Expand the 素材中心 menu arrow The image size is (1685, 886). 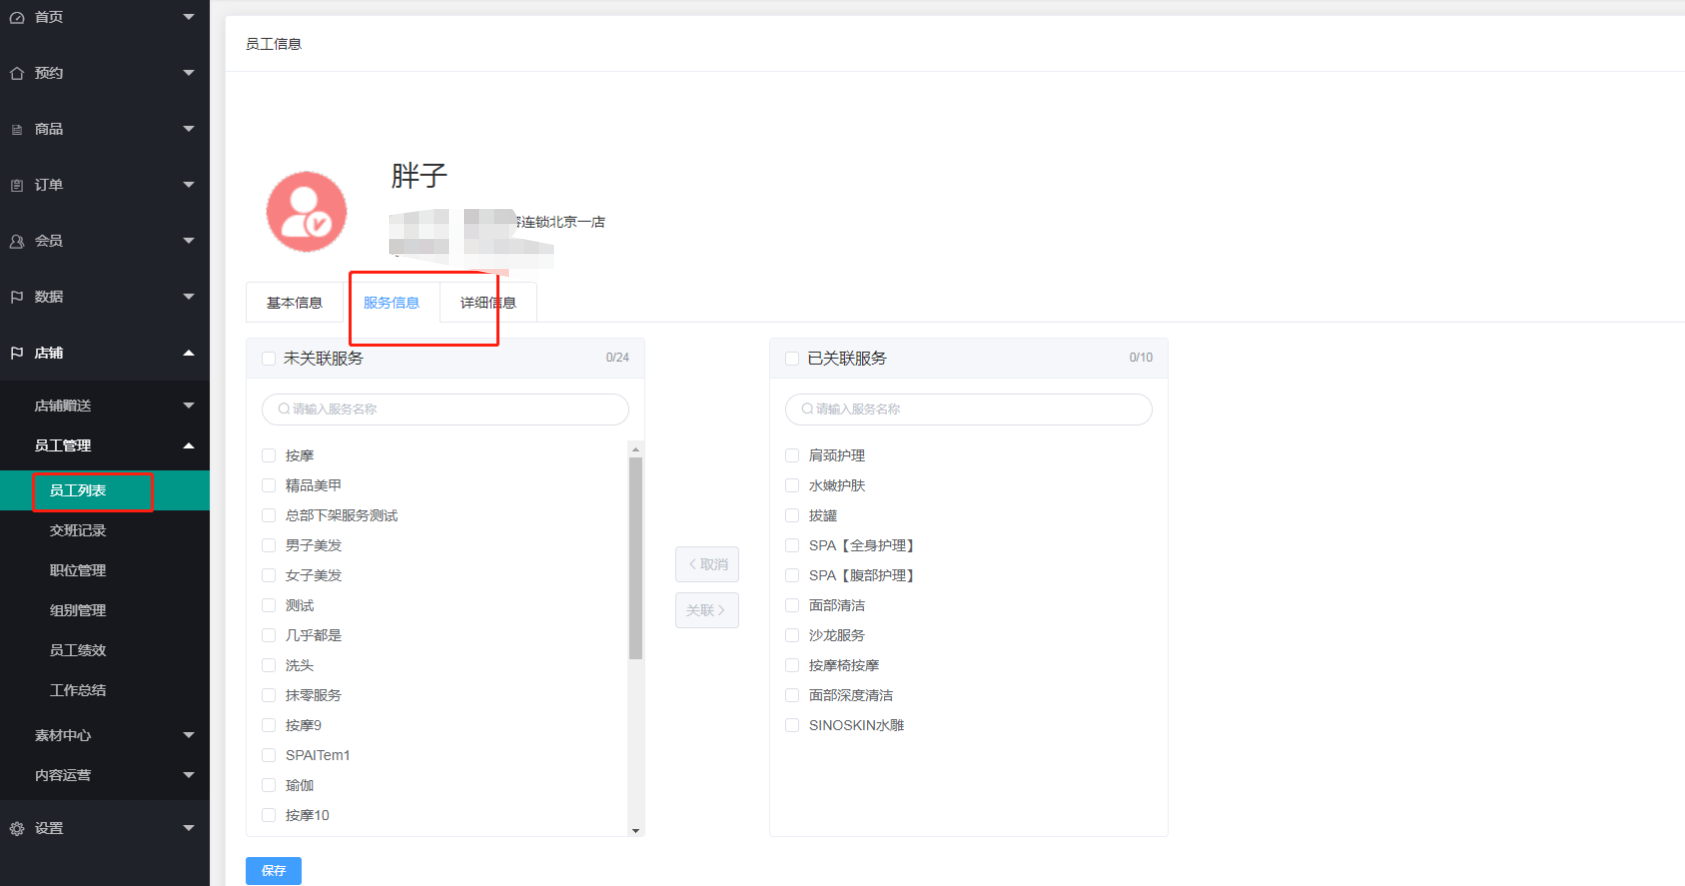click(x=189, y=735)
